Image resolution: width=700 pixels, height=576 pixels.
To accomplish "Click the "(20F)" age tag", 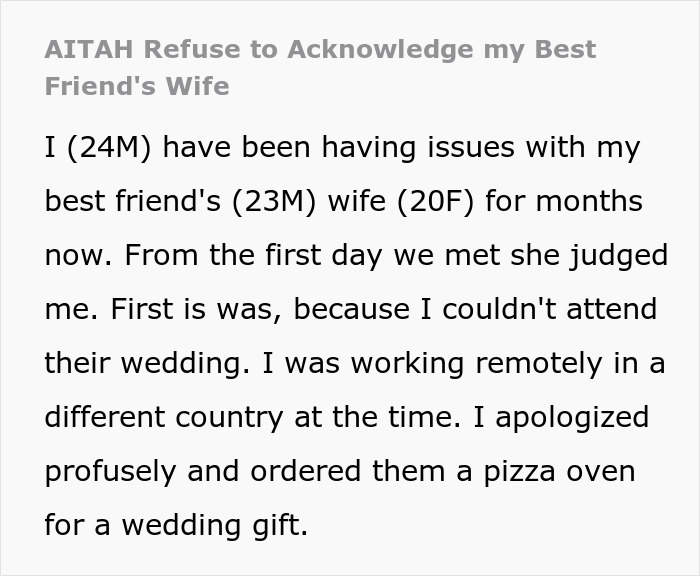I will click(x=435, y=201).
